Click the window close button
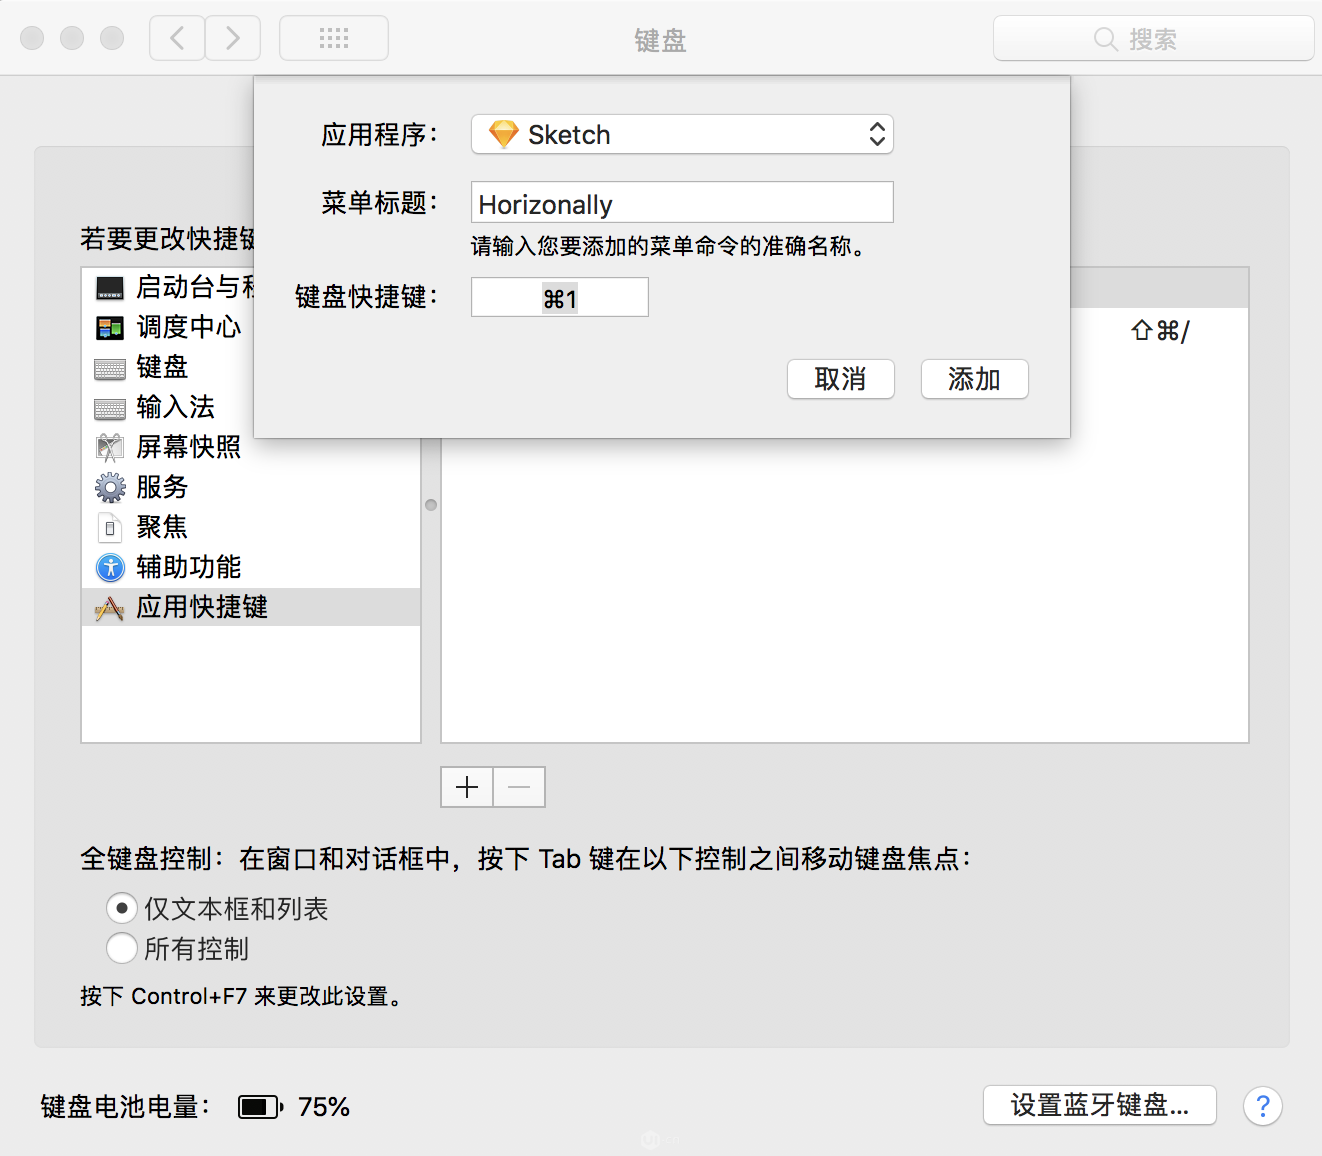 coord(32,38)
